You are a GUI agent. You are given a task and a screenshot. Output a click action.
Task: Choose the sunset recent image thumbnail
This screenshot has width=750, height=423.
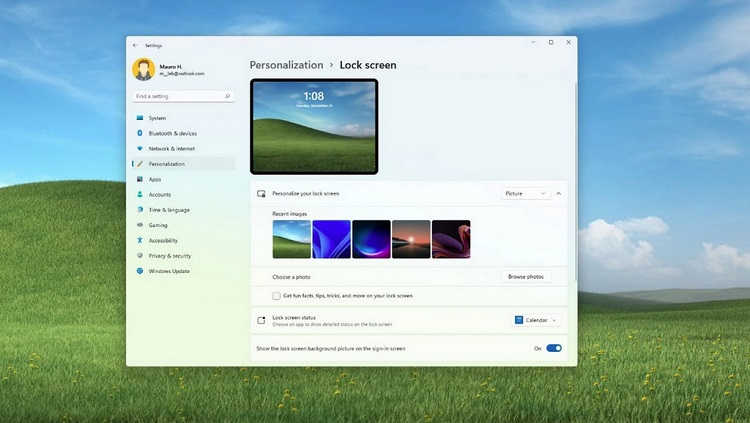(411, 239)
